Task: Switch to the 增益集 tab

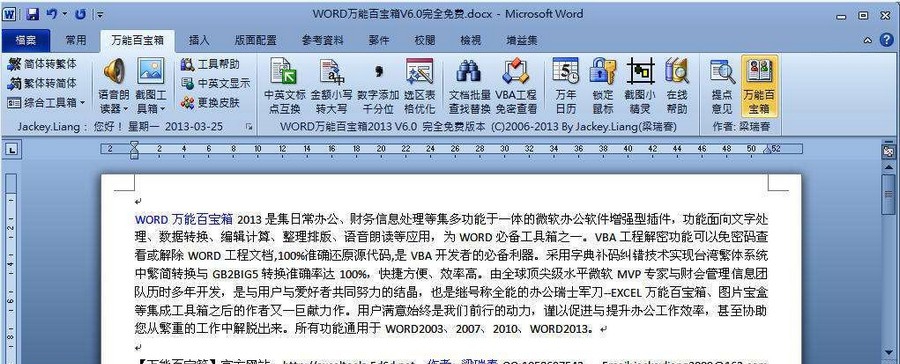Action: click(x=522, y=40)
